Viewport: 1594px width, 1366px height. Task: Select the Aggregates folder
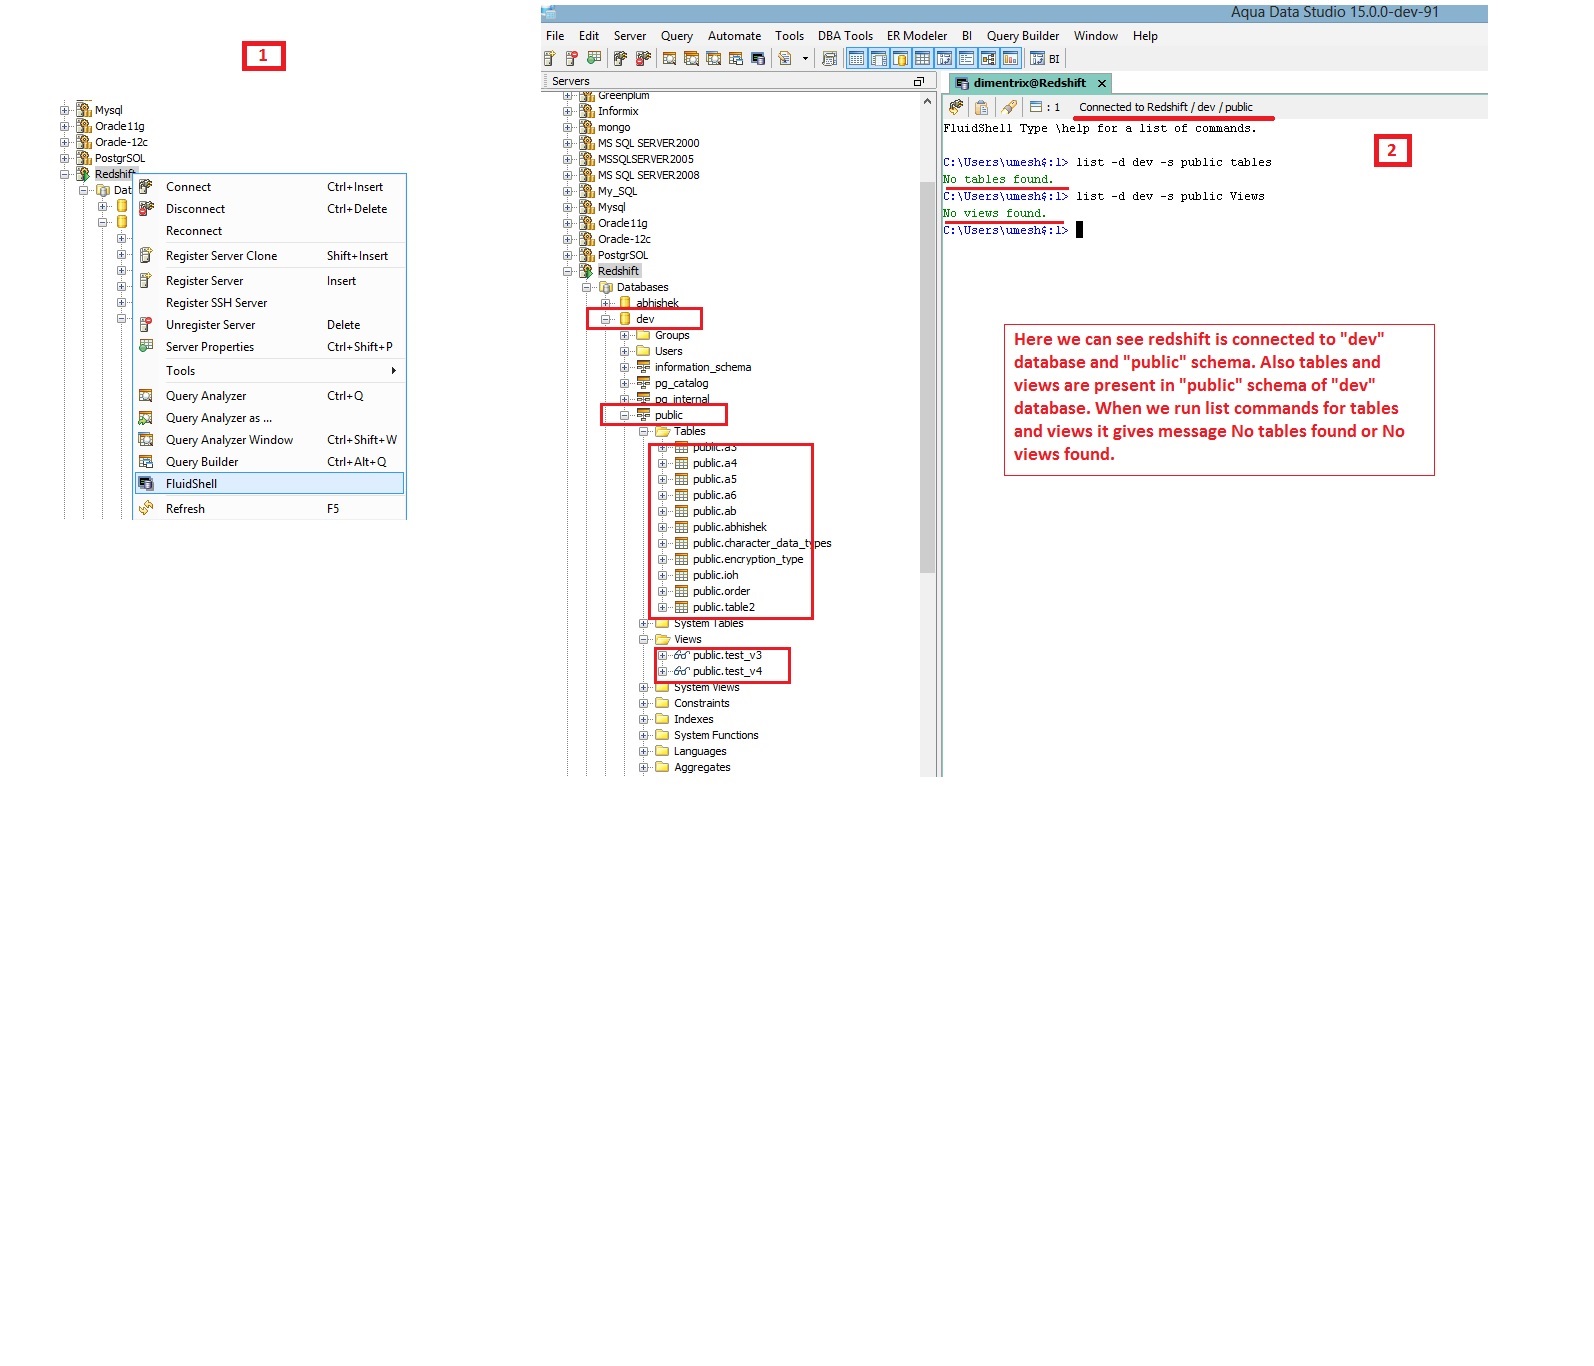(x=702, y=768)
